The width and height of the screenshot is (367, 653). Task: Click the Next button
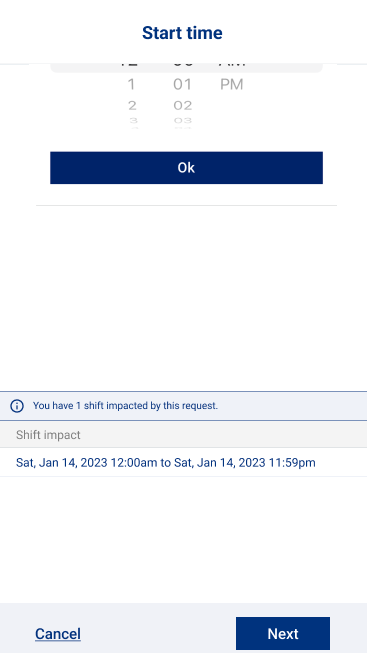tap(283, 633)
